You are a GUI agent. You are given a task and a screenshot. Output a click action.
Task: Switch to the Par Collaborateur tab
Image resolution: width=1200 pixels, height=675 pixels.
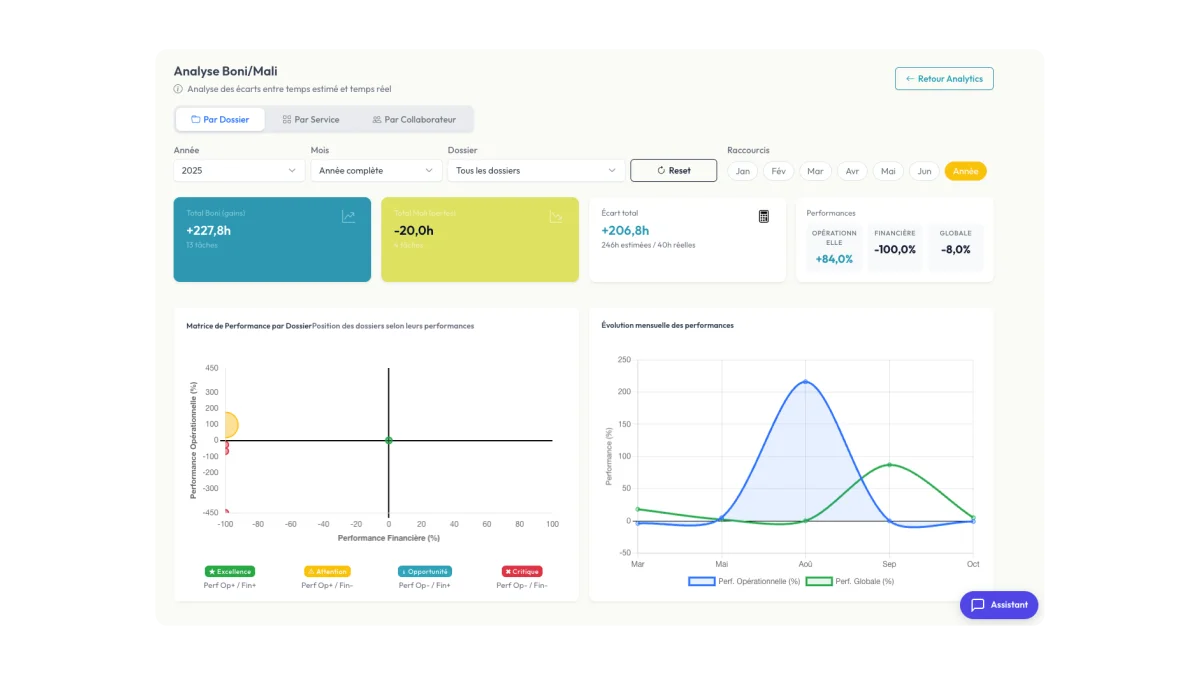pos(413,120)
